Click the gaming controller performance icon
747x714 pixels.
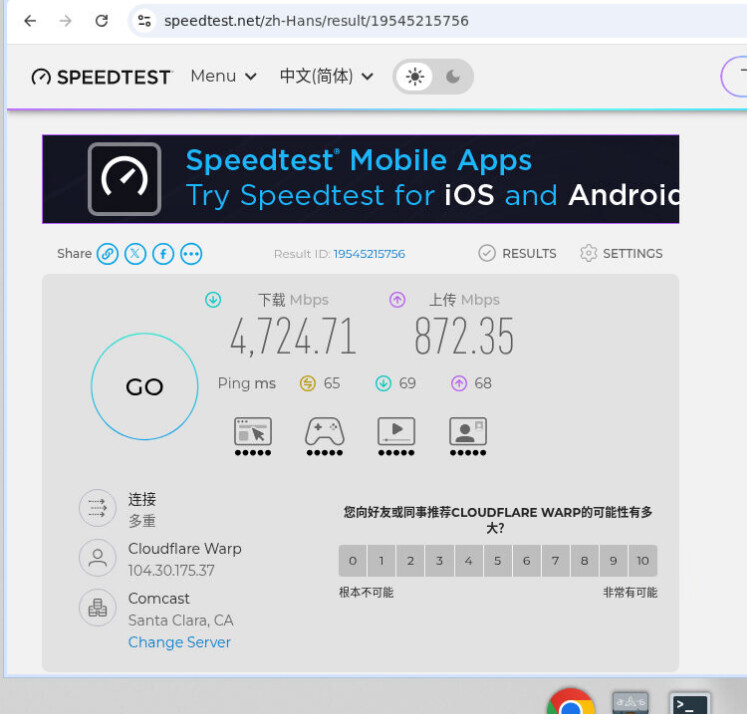(x=324, y=436)
